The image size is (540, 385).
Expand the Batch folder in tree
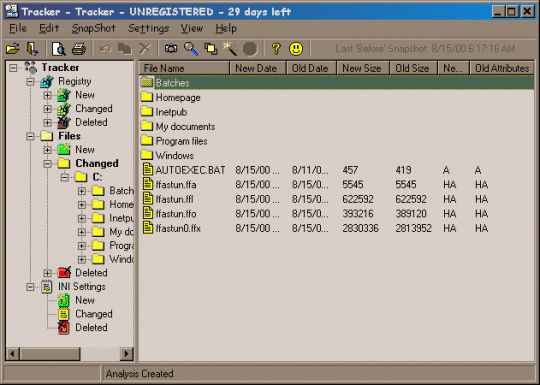point(82,191)
